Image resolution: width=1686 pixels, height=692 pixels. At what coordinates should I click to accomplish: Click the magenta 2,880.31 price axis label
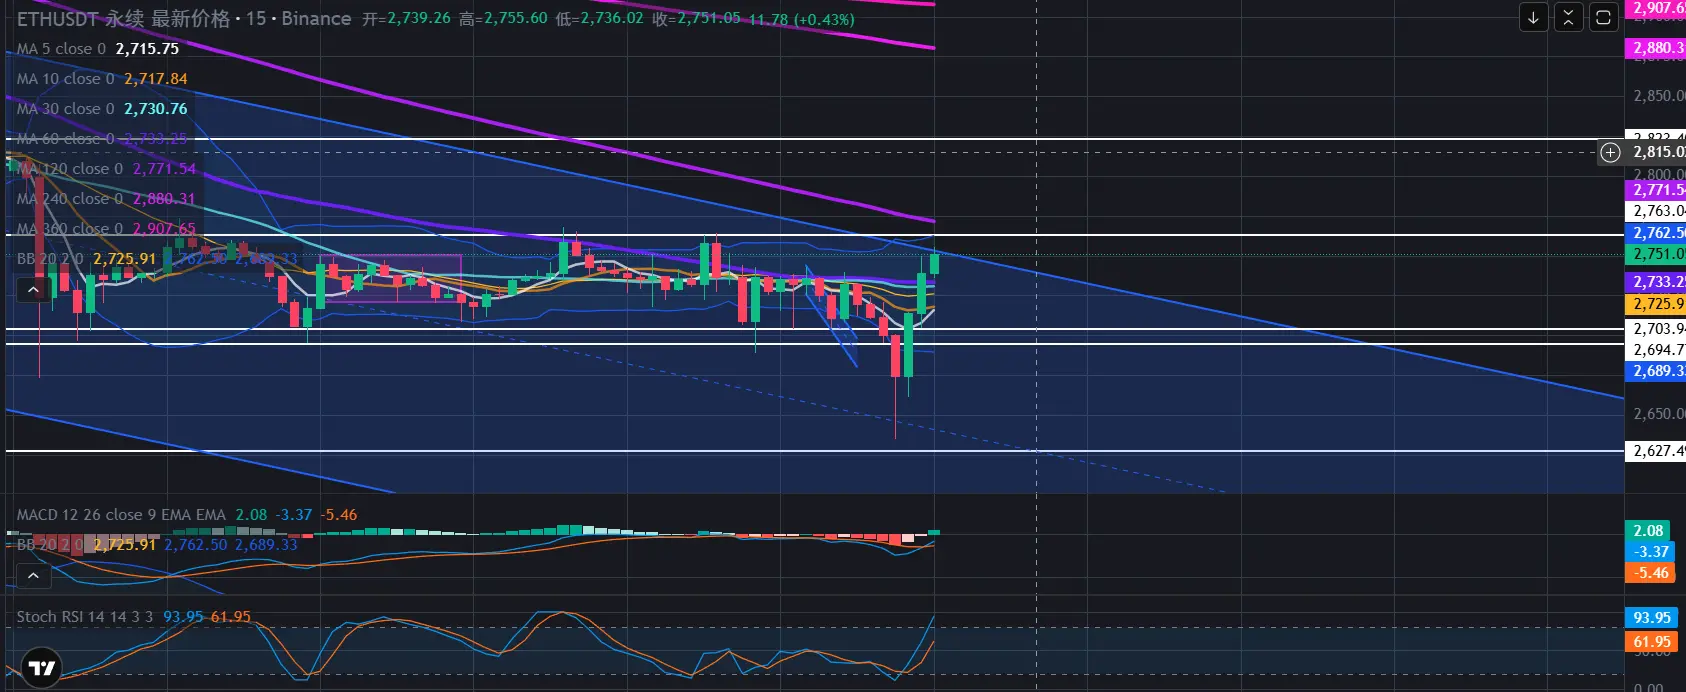click(1656, 48)
